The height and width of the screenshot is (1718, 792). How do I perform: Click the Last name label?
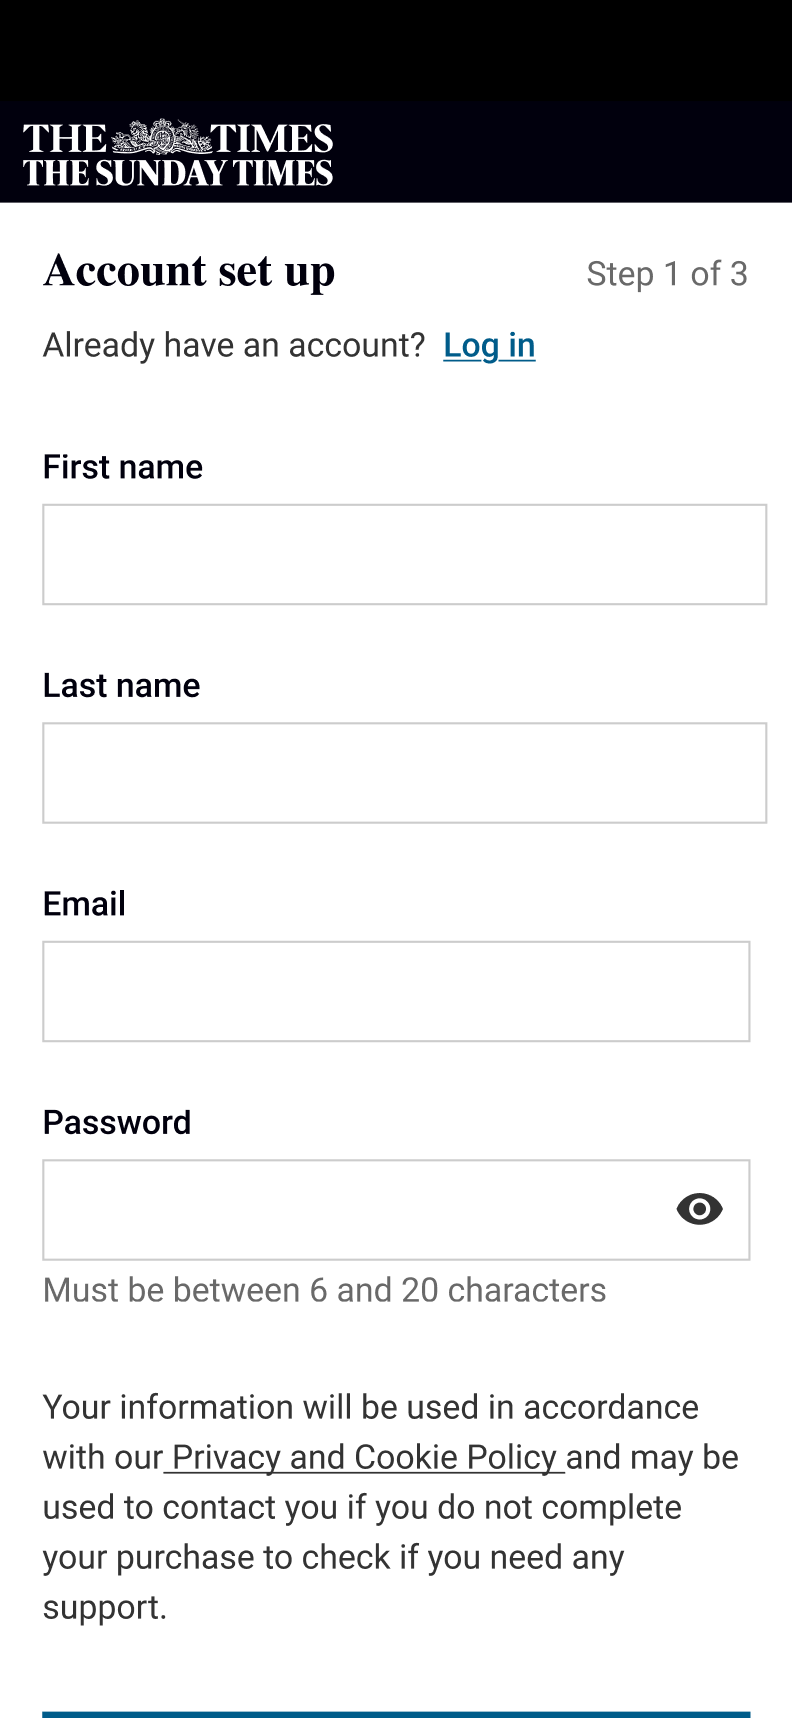tap(122, 685)
